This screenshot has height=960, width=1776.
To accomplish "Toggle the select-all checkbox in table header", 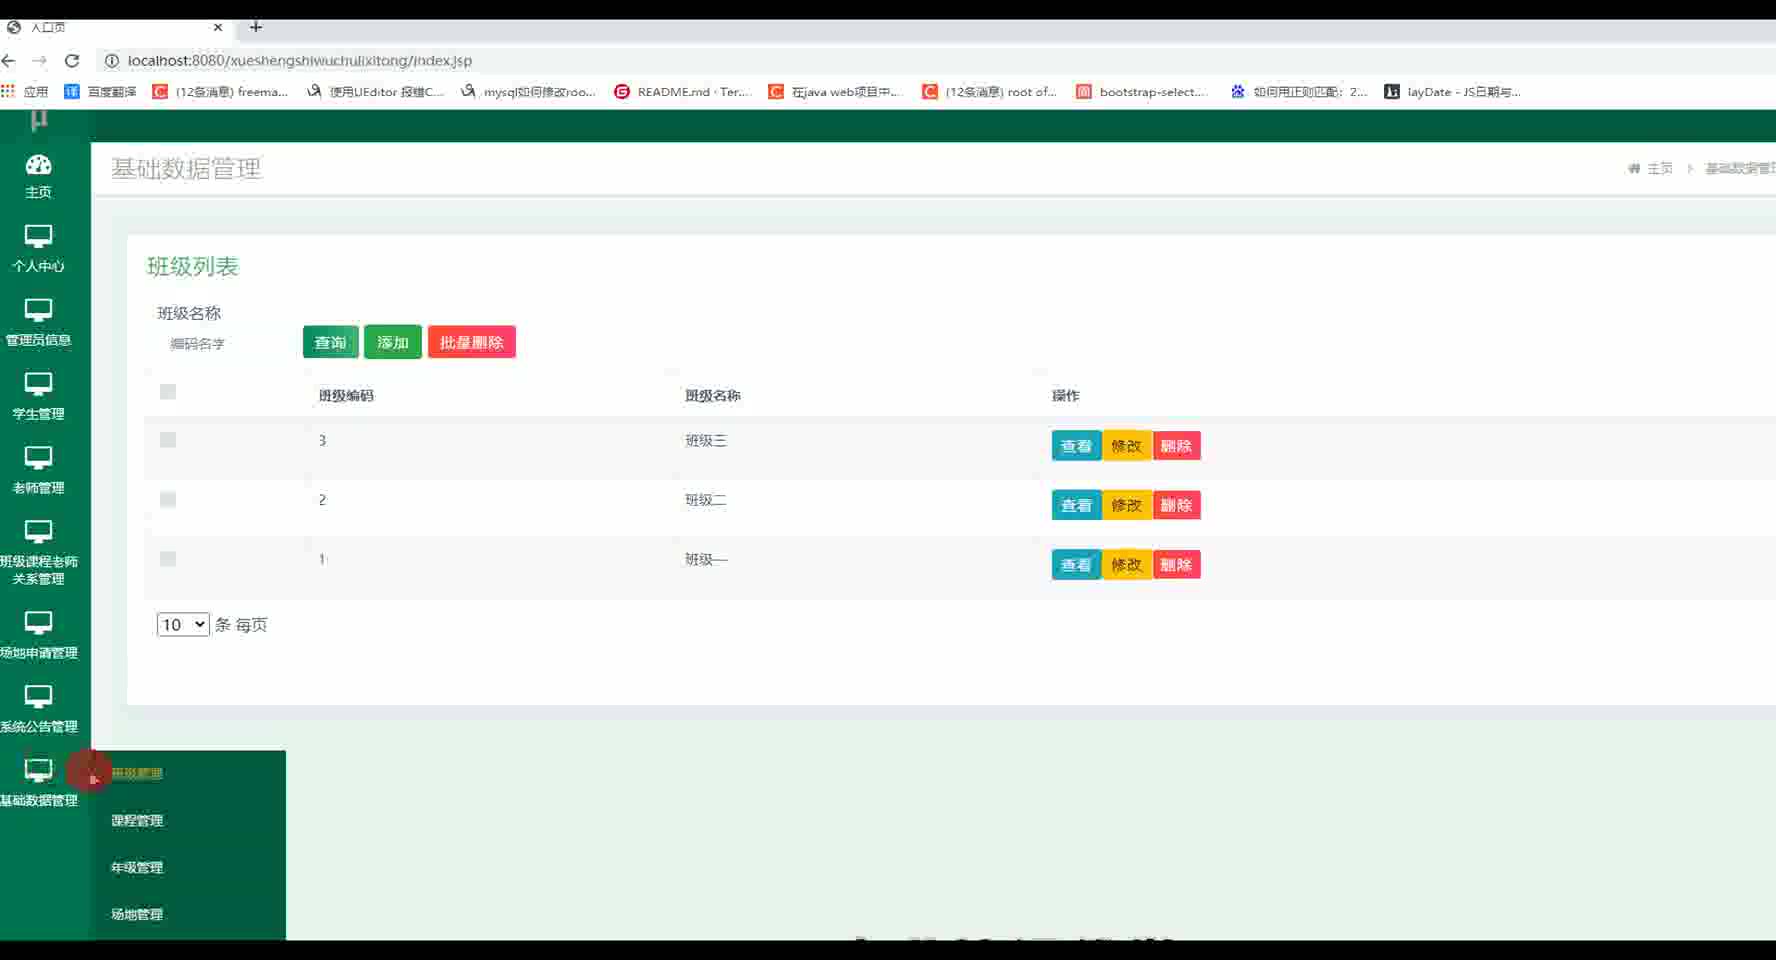I will pos(168,392).
